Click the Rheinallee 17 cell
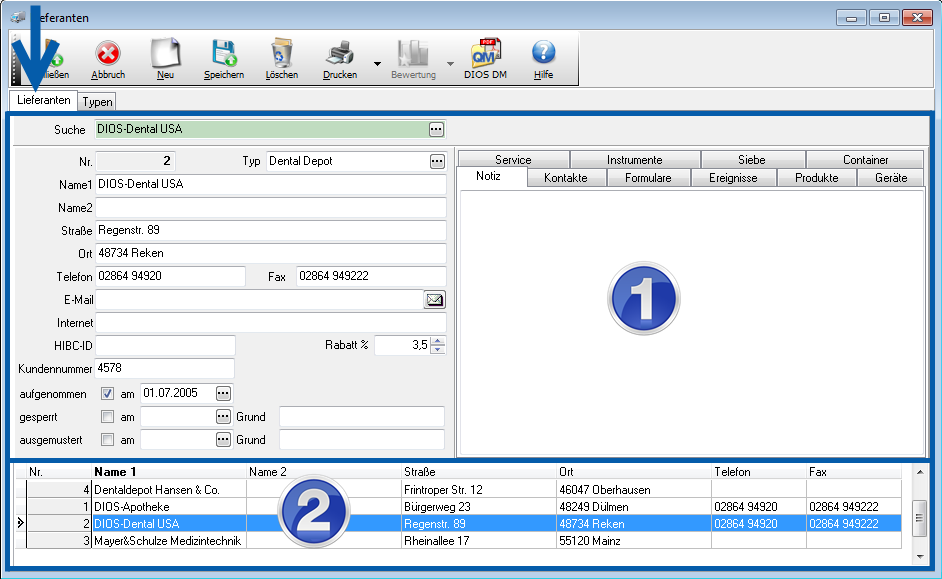The image size is (942, 579). tap(479, 541)
